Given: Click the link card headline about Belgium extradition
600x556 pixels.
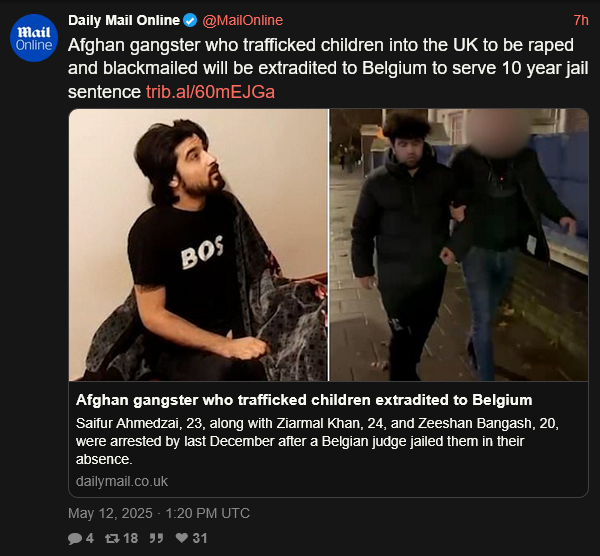Looking at the screenshot, I should pos(304,400).
